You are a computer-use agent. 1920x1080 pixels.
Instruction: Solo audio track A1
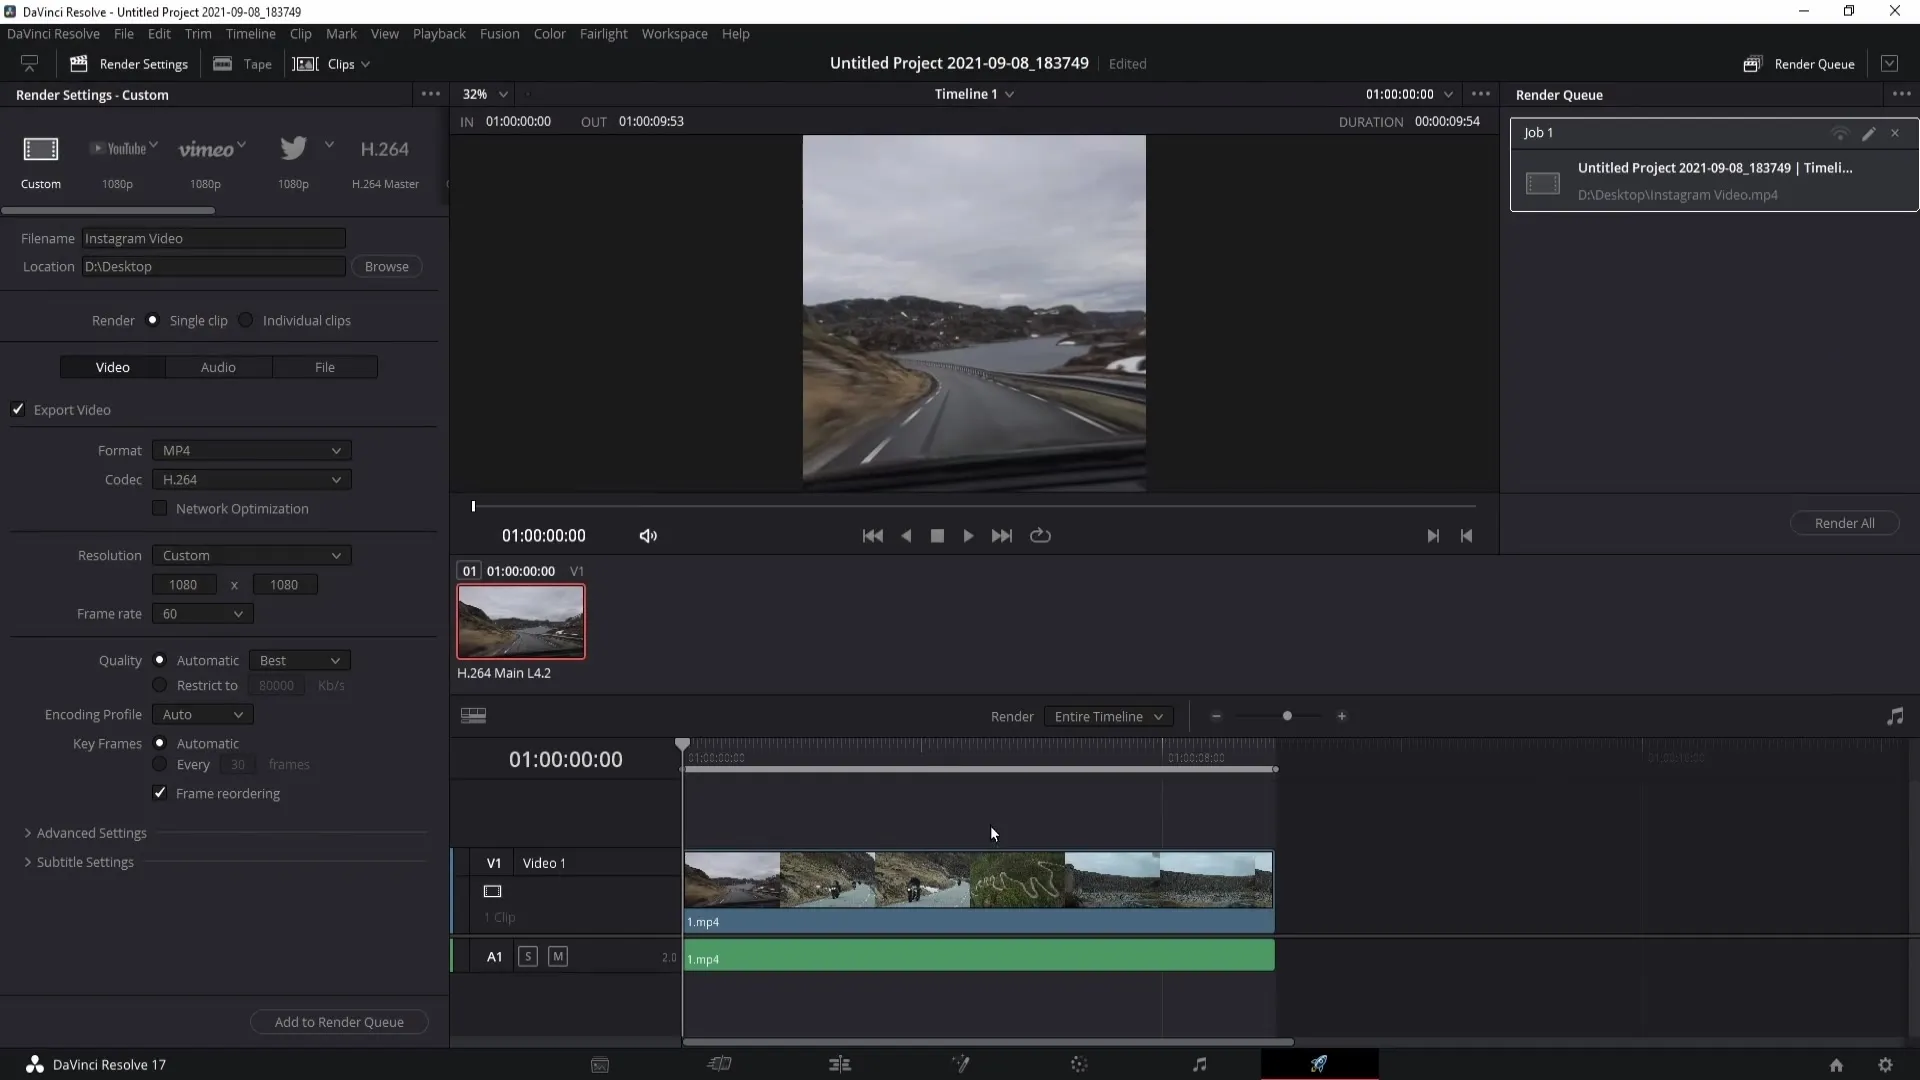(x=528, y=957)
